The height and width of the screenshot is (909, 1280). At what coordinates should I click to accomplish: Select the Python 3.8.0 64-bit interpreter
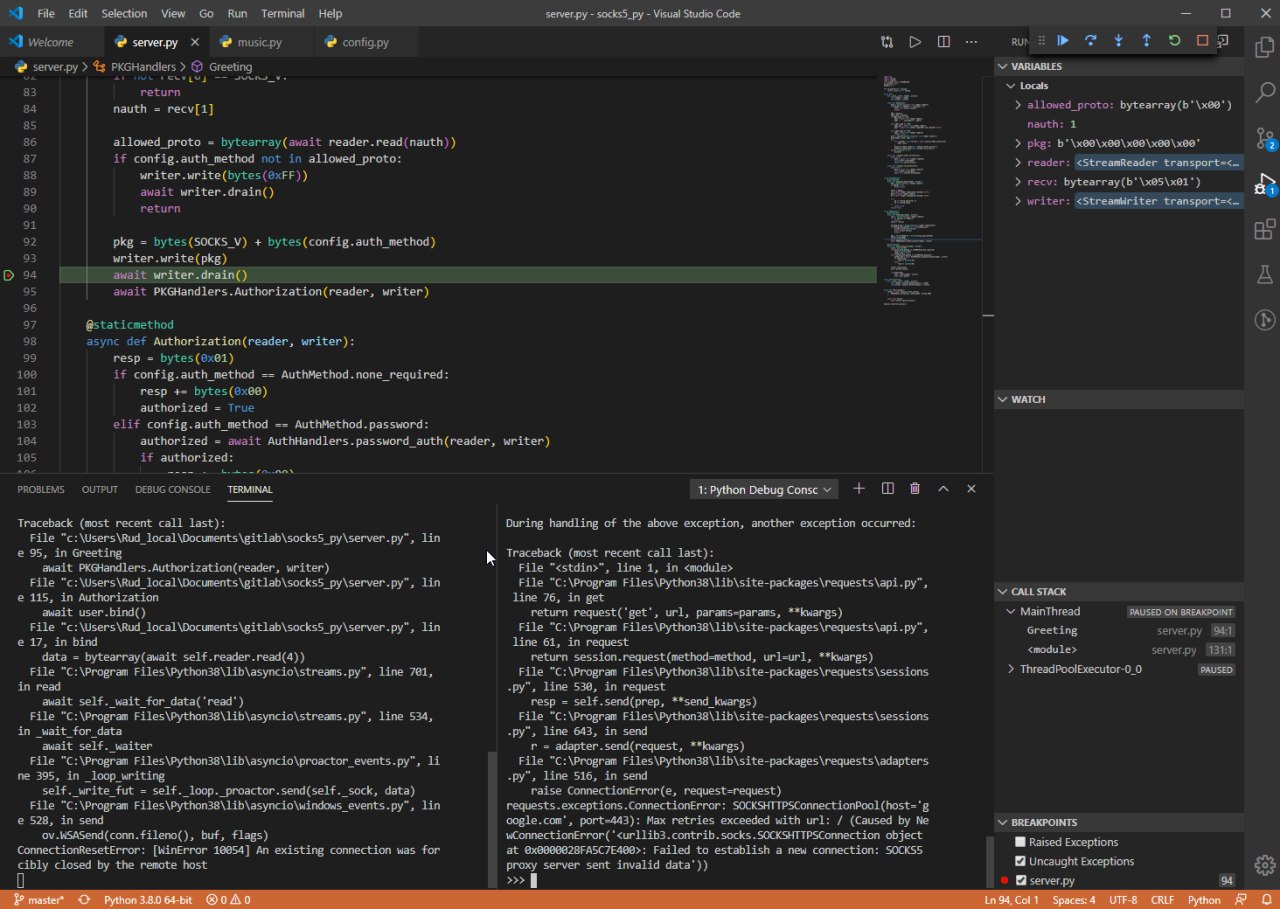148,900
